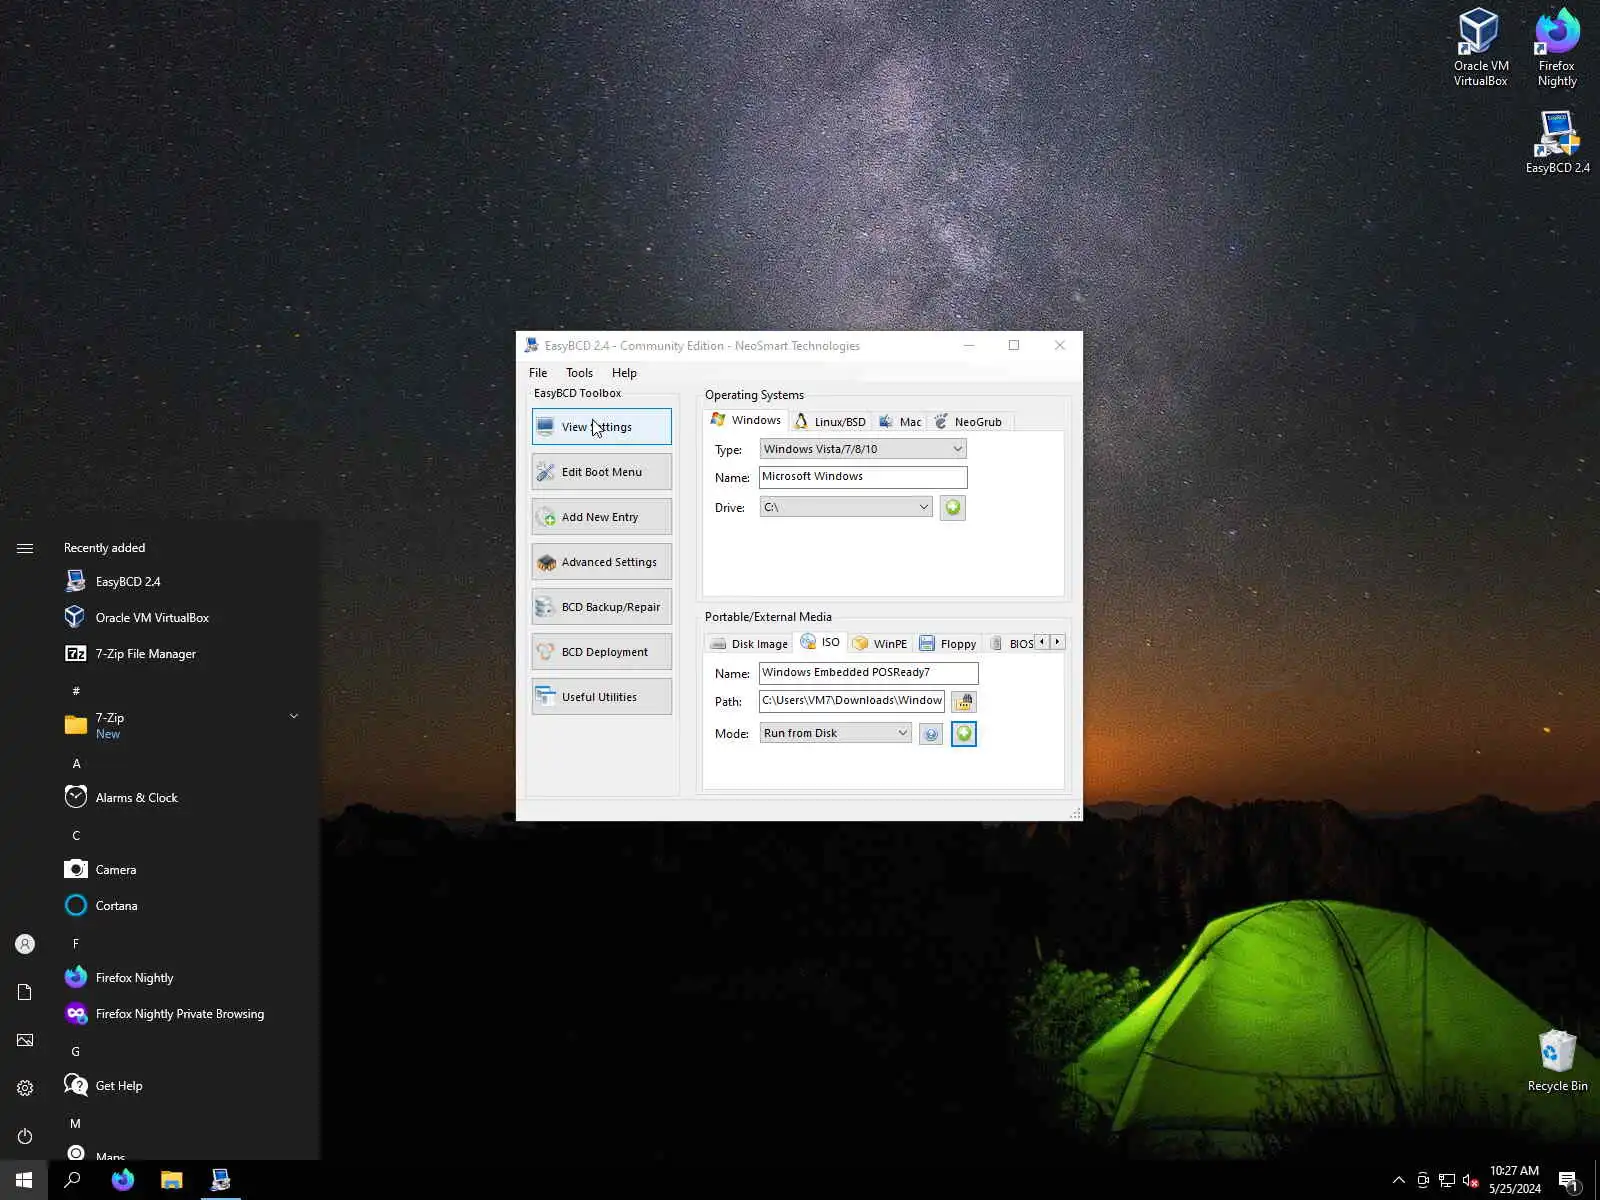Show hidden system tray icons
Screen dimensions: 1600x1200
[1399, 1180]
